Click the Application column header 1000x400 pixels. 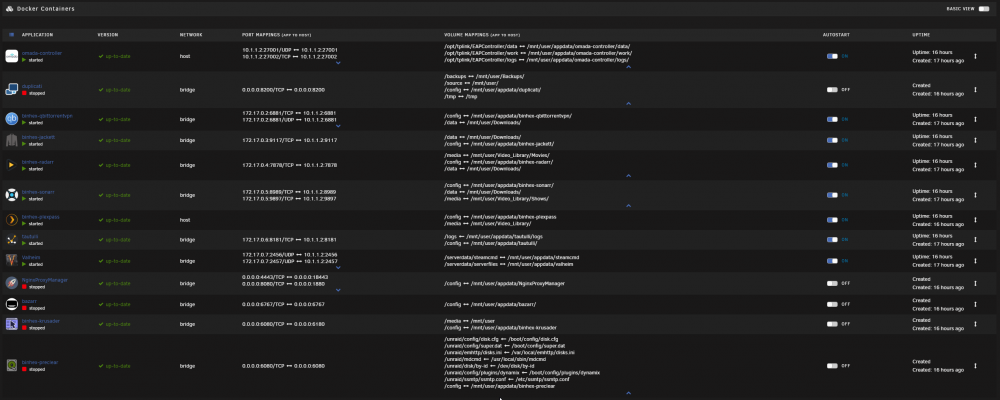click(37, 34)
